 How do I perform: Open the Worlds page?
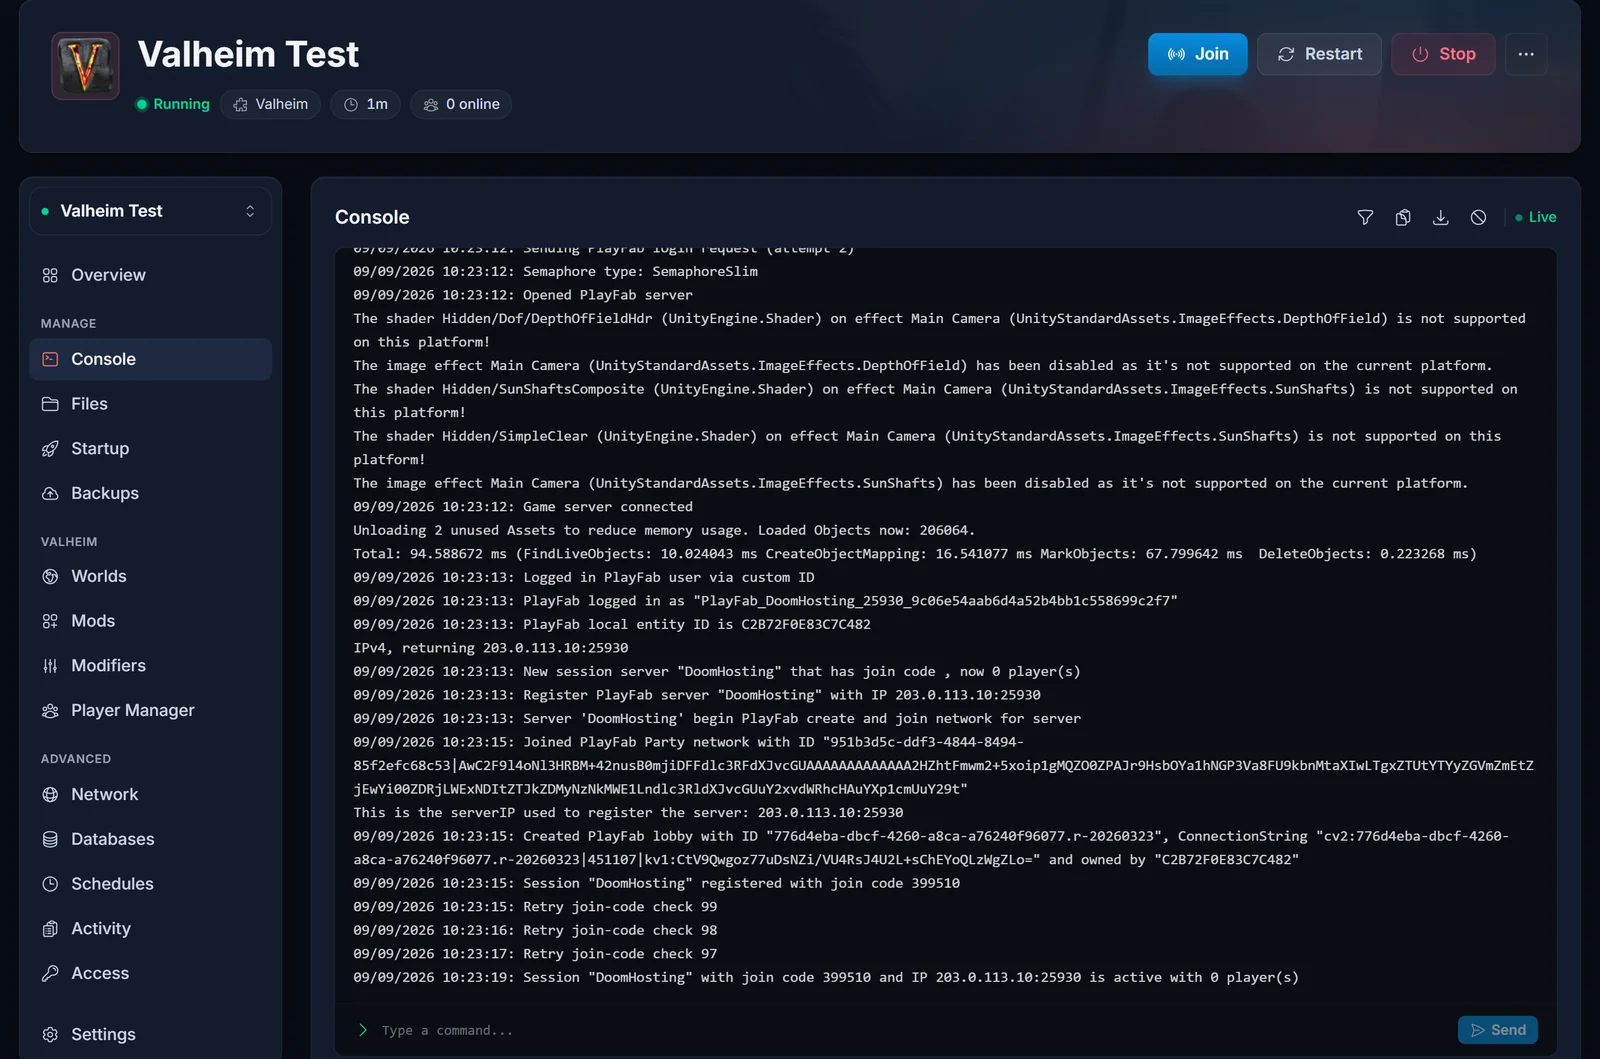pyautogui.click(x=150, y=576)
